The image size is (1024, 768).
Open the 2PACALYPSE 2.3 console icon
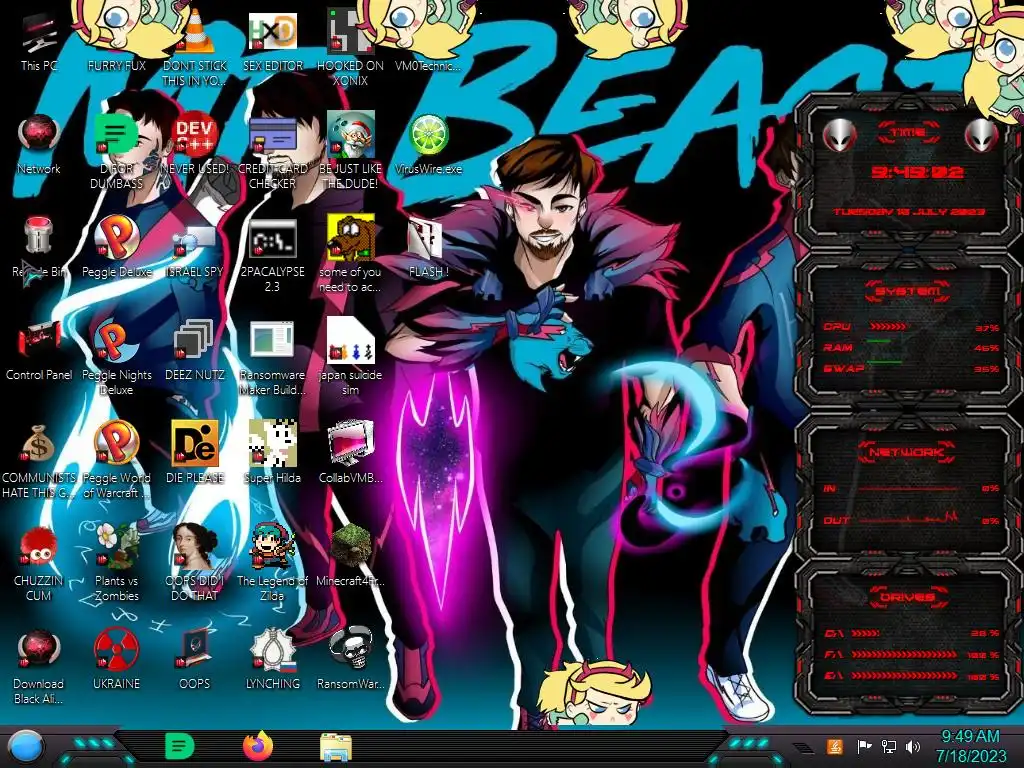pyautogui.click(x=272, y=248)
